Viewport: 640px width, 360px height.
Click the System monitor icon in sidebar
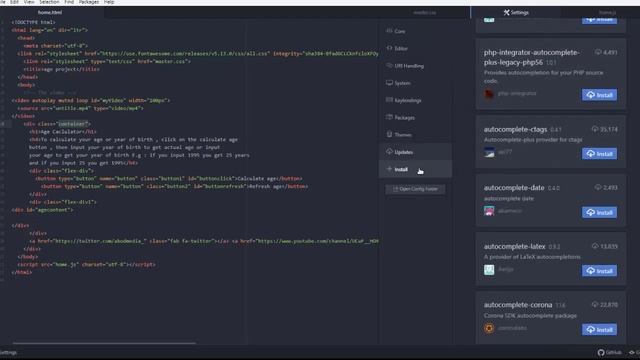tap(389, 82)
